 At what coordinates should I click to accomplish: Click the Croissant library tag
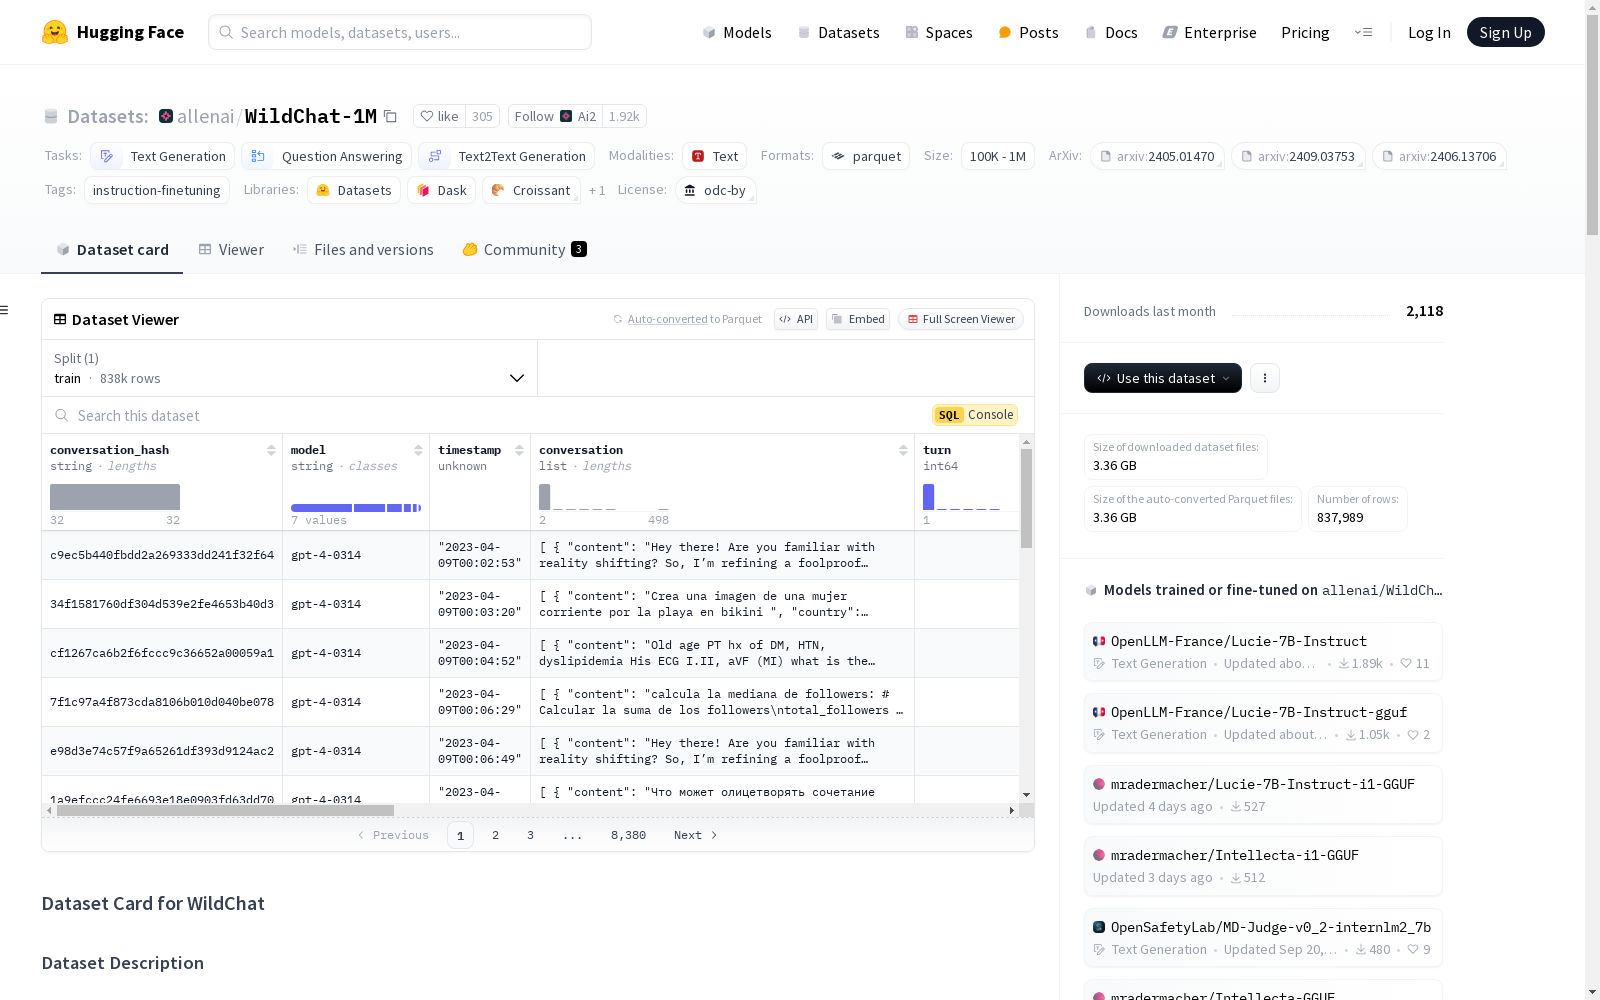point(531,190)
